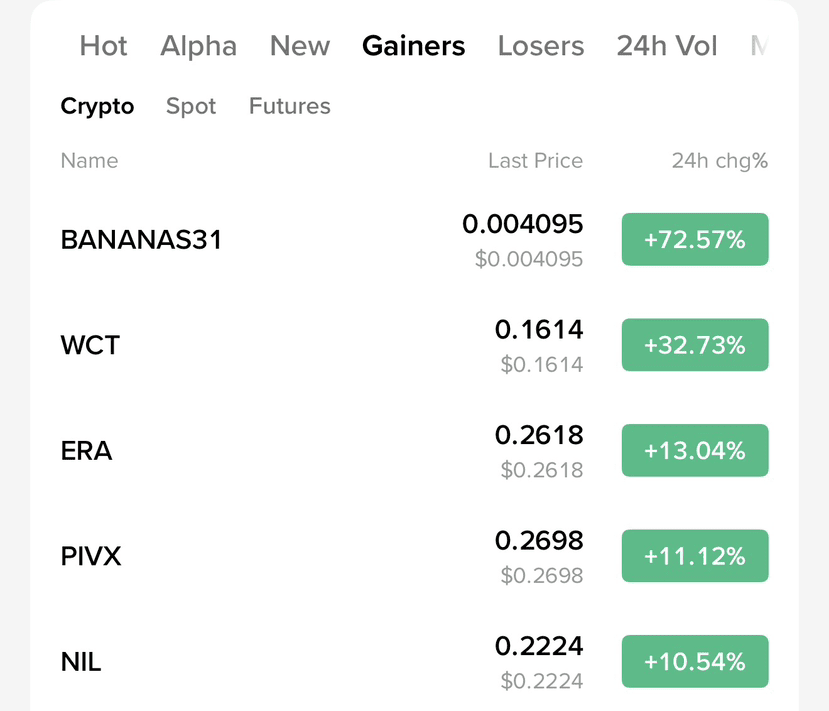
Task: Tap the +72.57% change badge
Action: click(695, 239)
